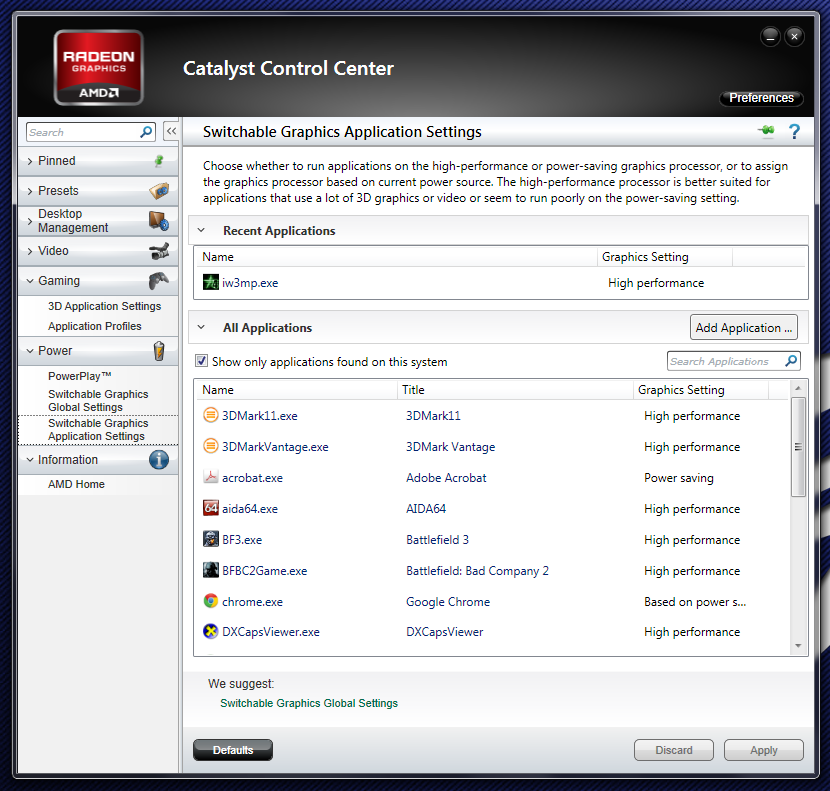Collapse the Information section
The height and width of the screenshot is (791, 830).
pyautogui.click(x=30, y=460)
